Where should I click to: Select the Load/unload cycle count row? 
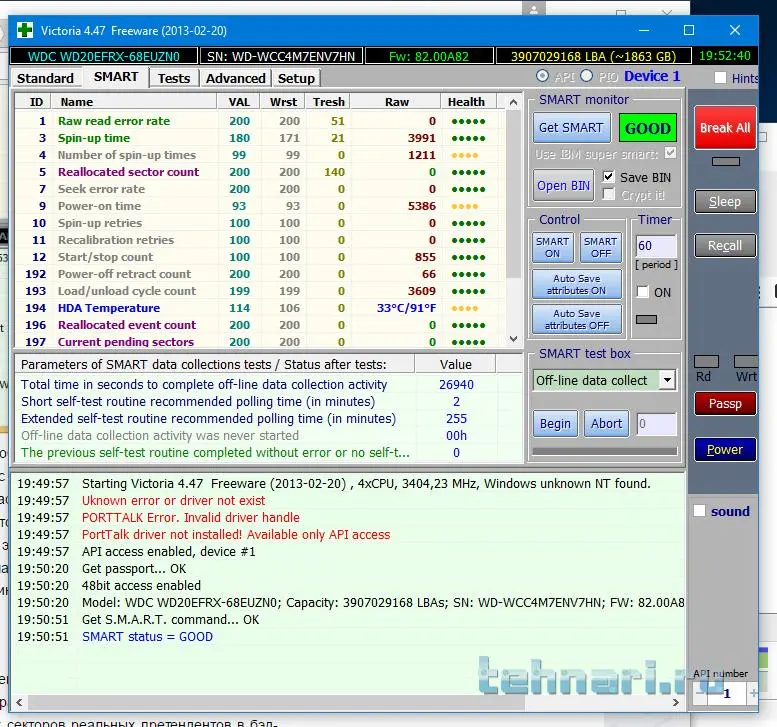(x=260, y=291)
